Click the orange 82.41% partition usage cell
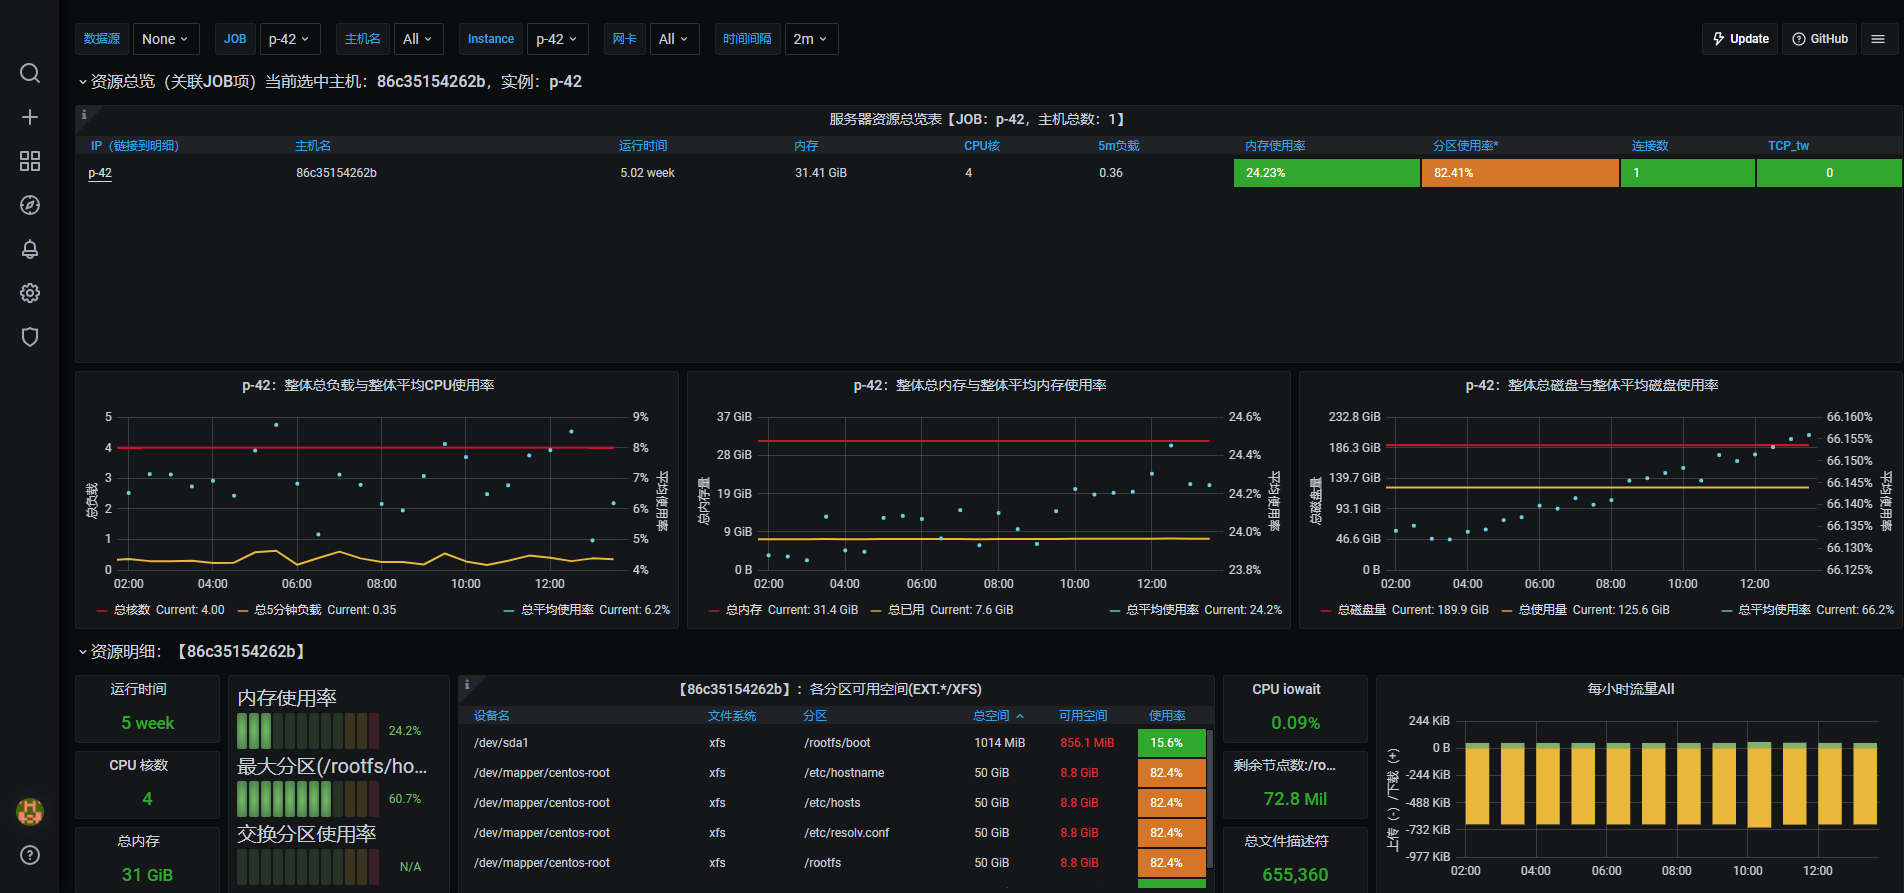This screenshot has height=893, width=1904. pyautogui.click(x=1519, y=173)
